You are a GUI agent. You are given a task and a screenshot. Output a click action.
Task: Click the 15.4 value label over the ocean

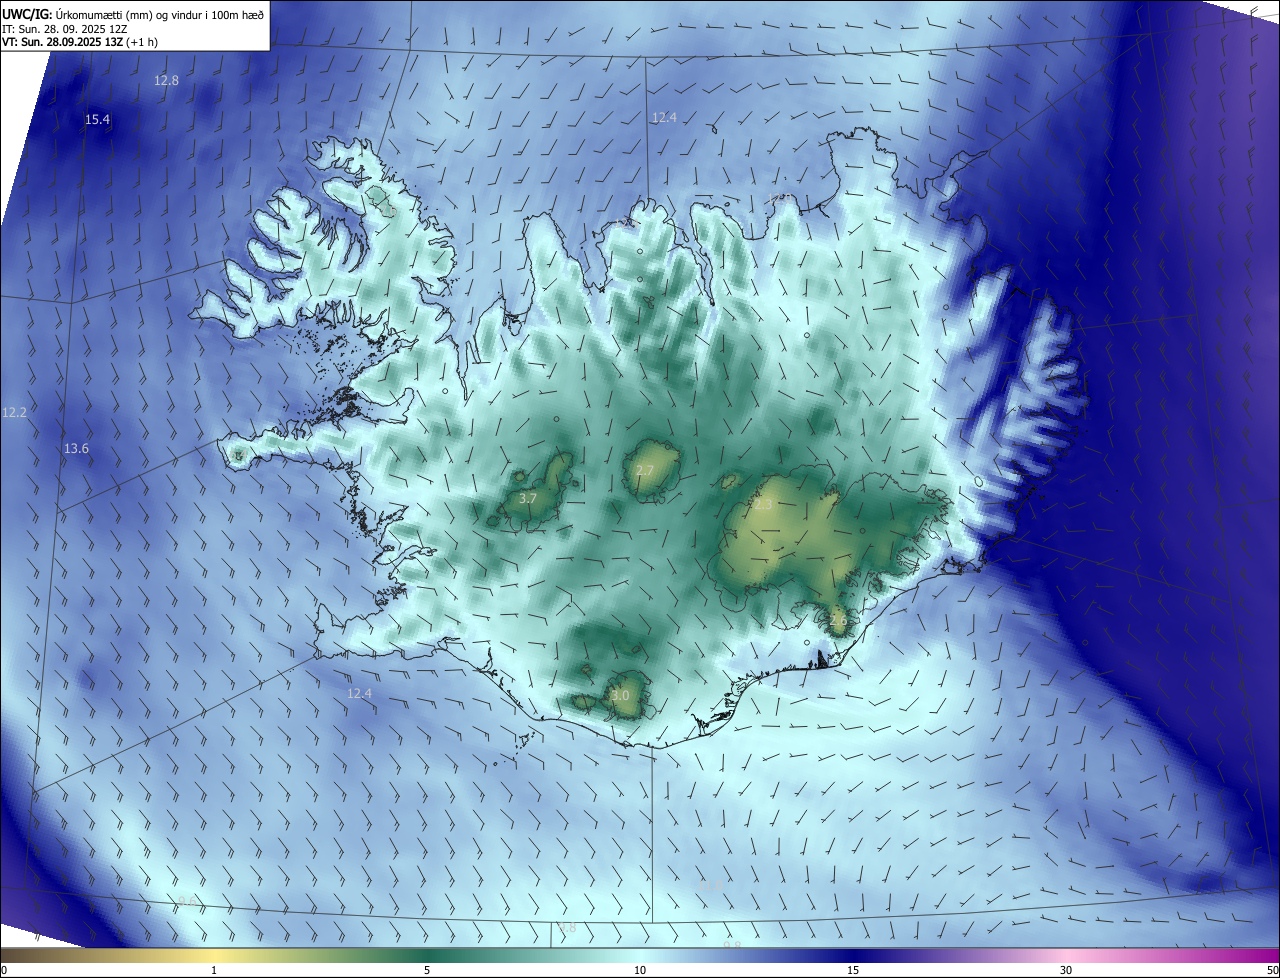[x=97, y=120]
